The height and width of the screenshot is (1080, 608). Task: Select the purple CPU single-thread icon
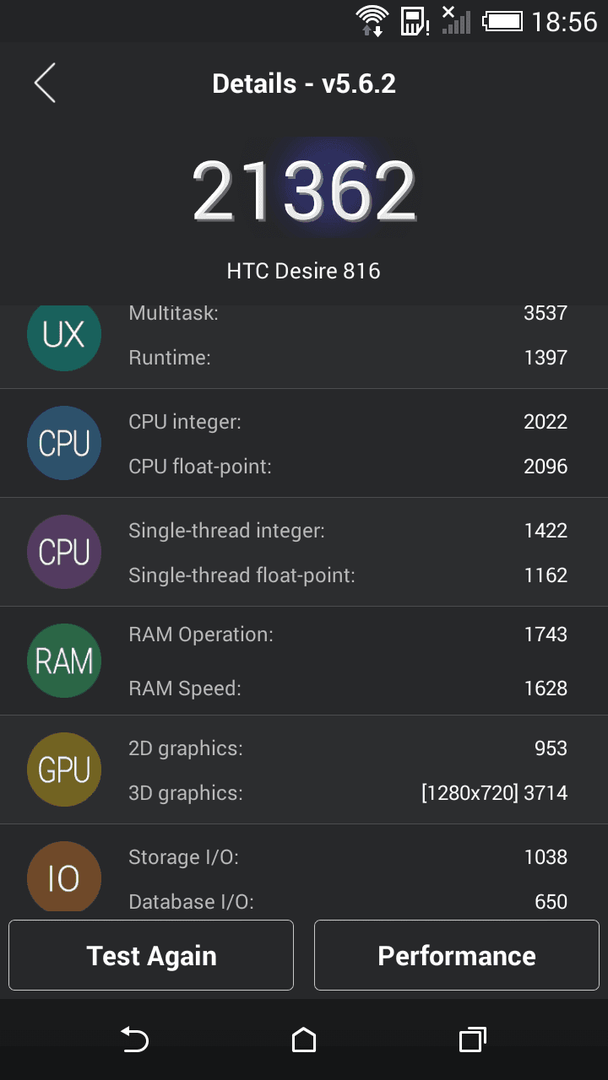pyautogui.click(x=64, y=552)
